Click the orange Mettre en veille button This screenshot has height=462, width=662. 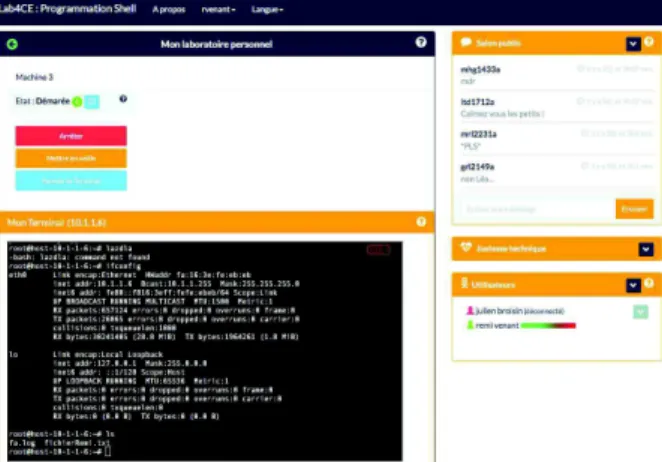point(71,158)
